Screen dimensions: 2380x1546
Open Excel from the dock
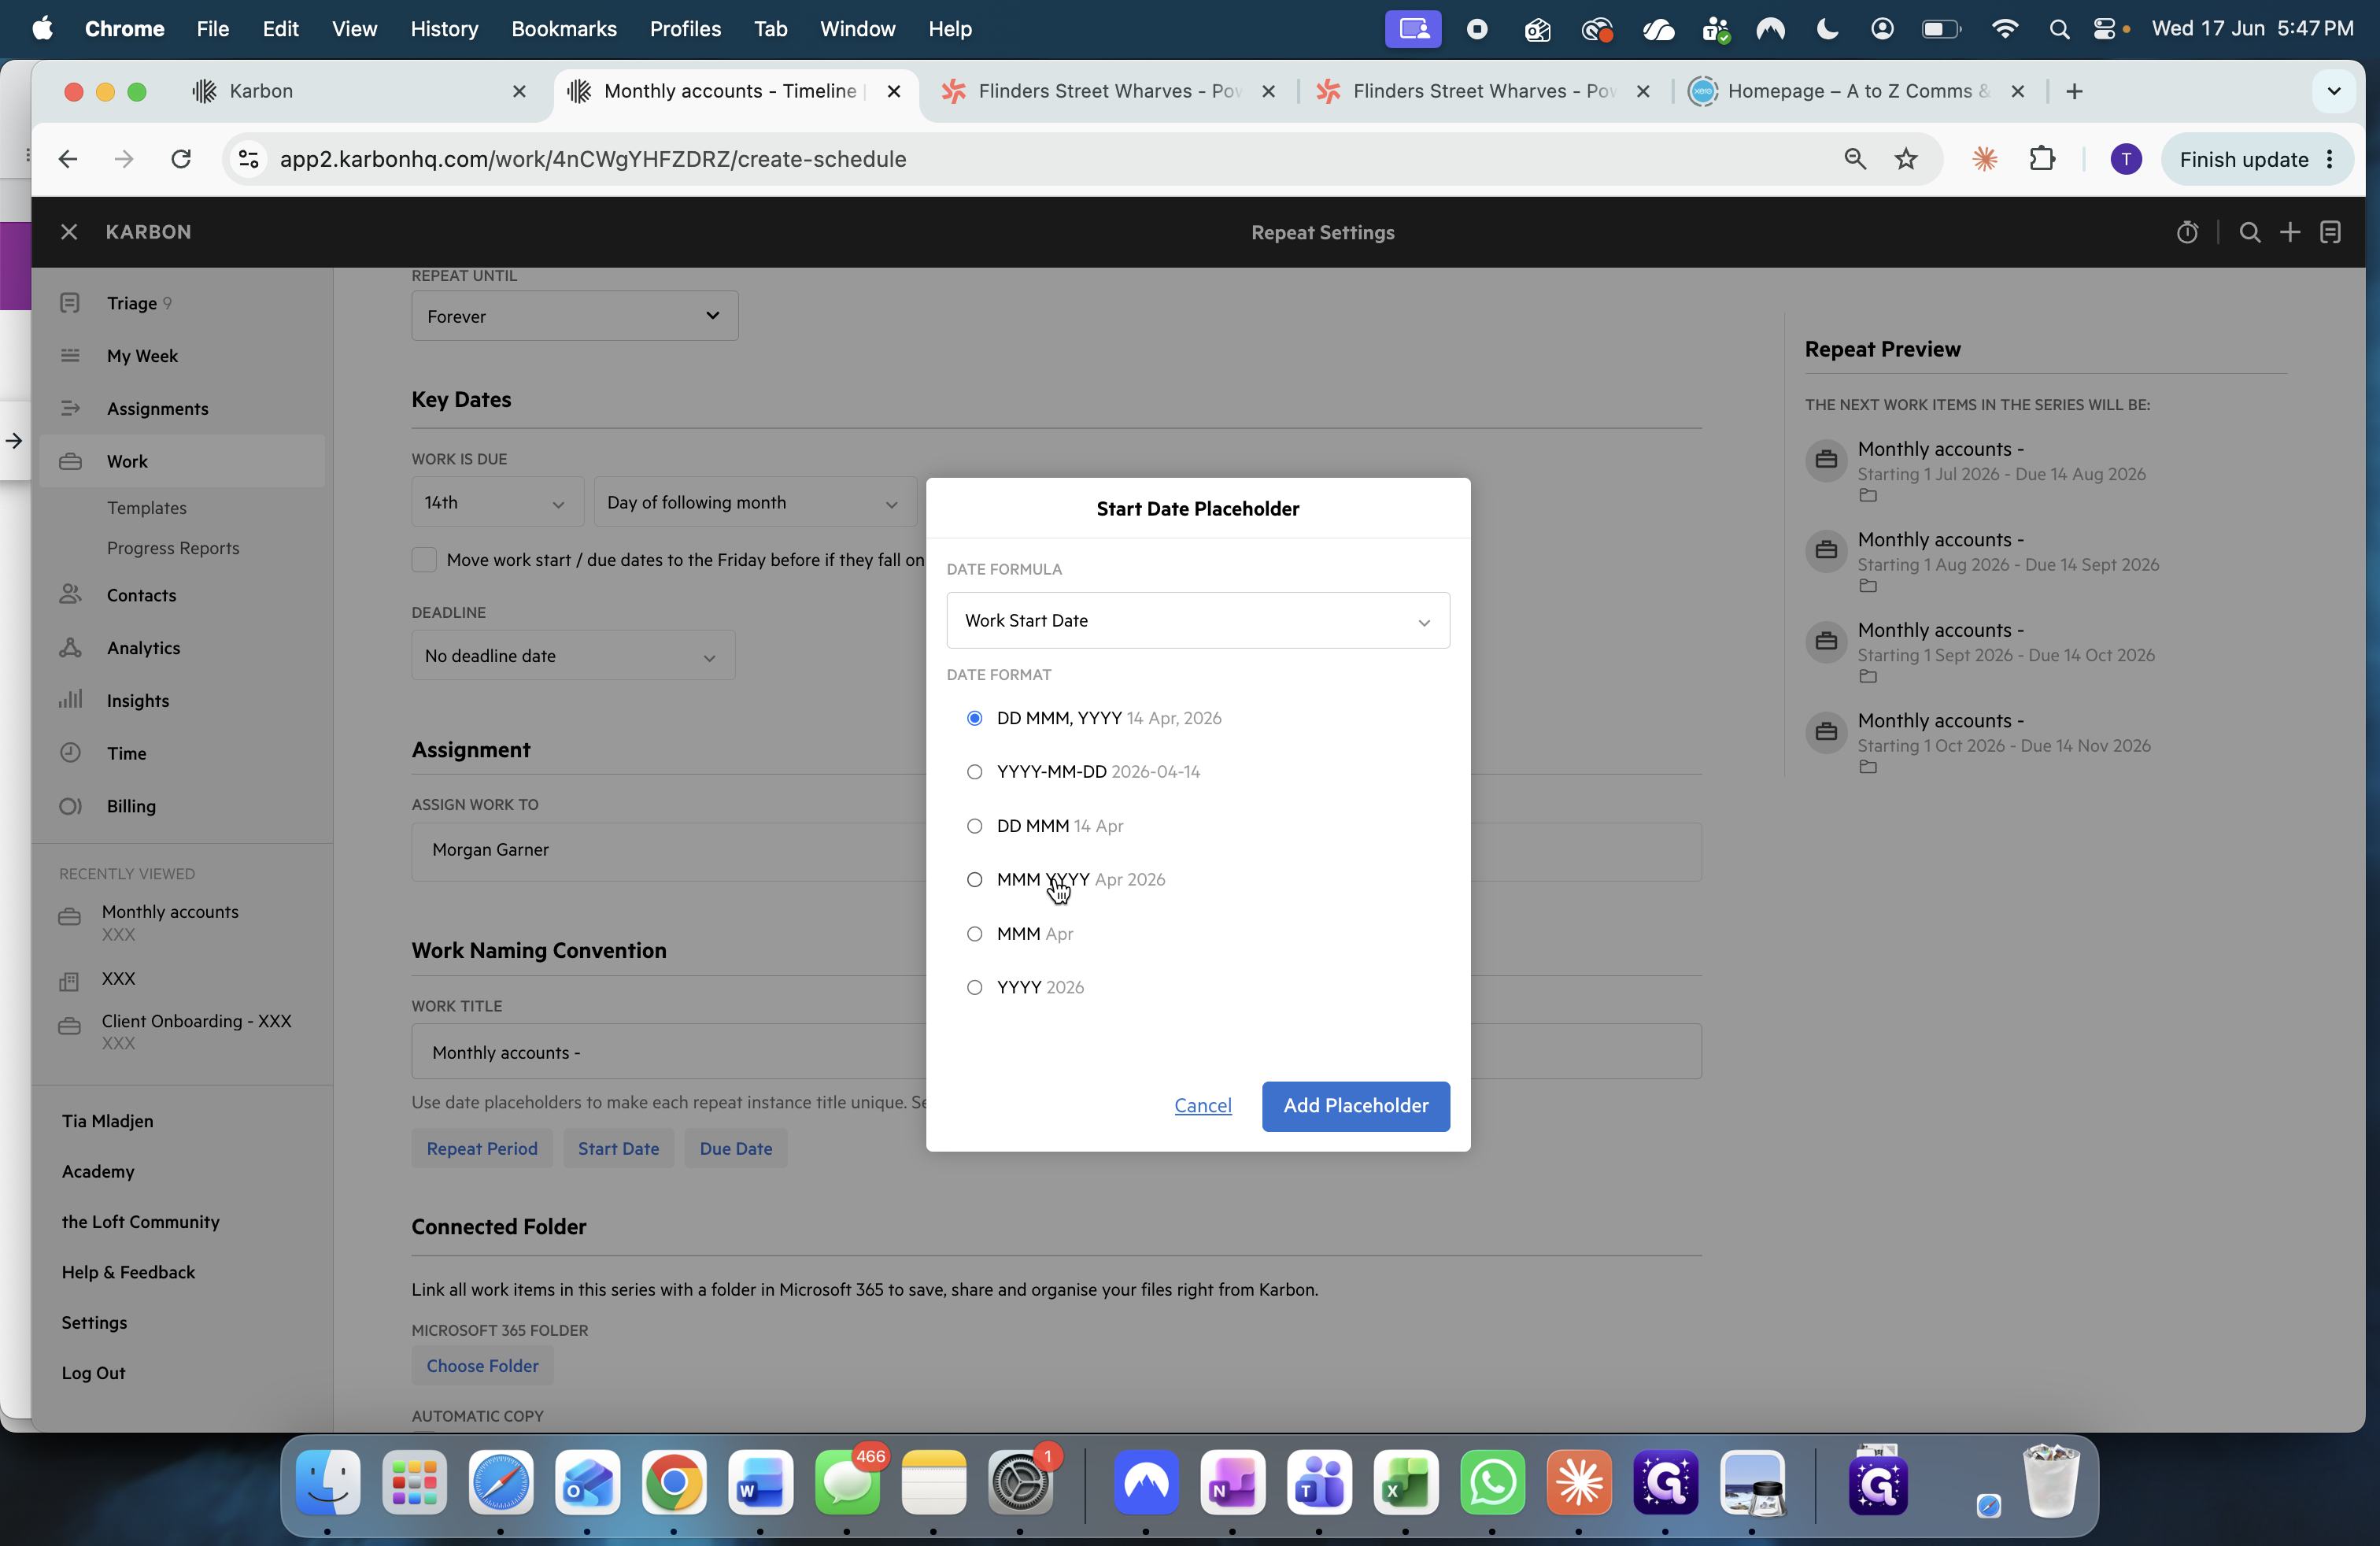coord(1406,1482)
